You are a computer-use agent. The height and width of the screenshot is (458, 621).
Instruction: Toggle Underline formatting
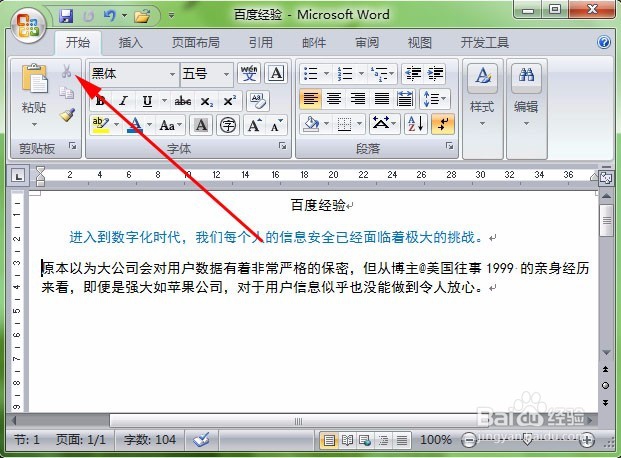pyautogui.click(x=147, y=101)
